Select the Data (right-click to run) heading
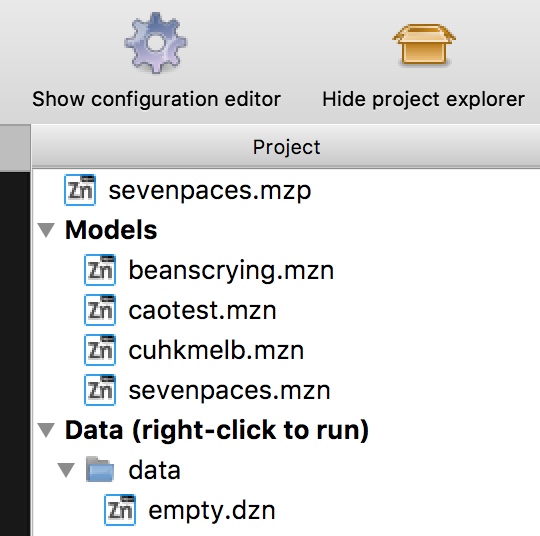 pos(217,430)
